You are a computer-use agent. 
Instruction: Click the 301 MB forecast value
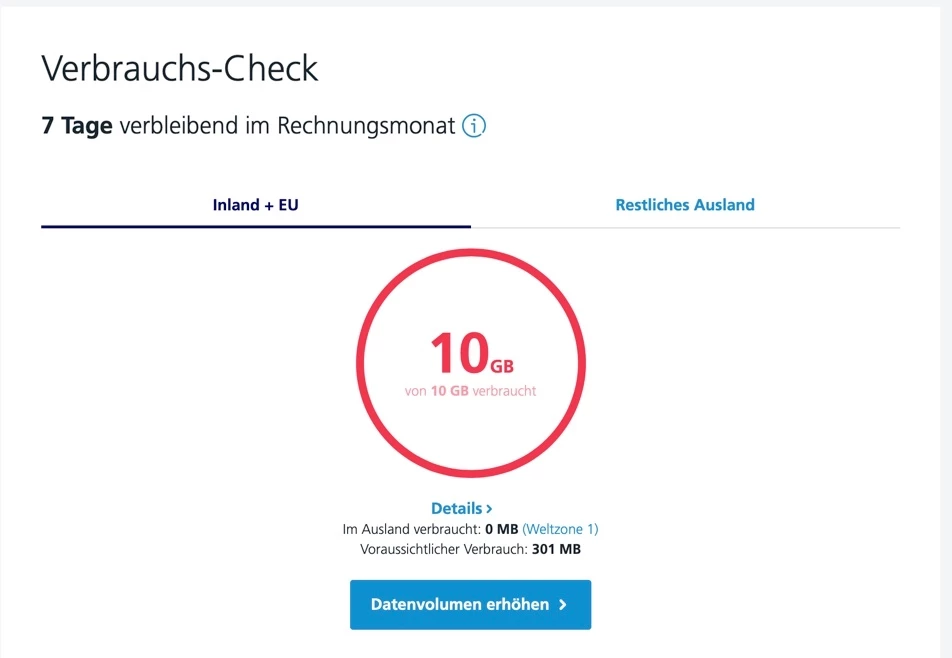pyautogui.click(x=557, y=549)
